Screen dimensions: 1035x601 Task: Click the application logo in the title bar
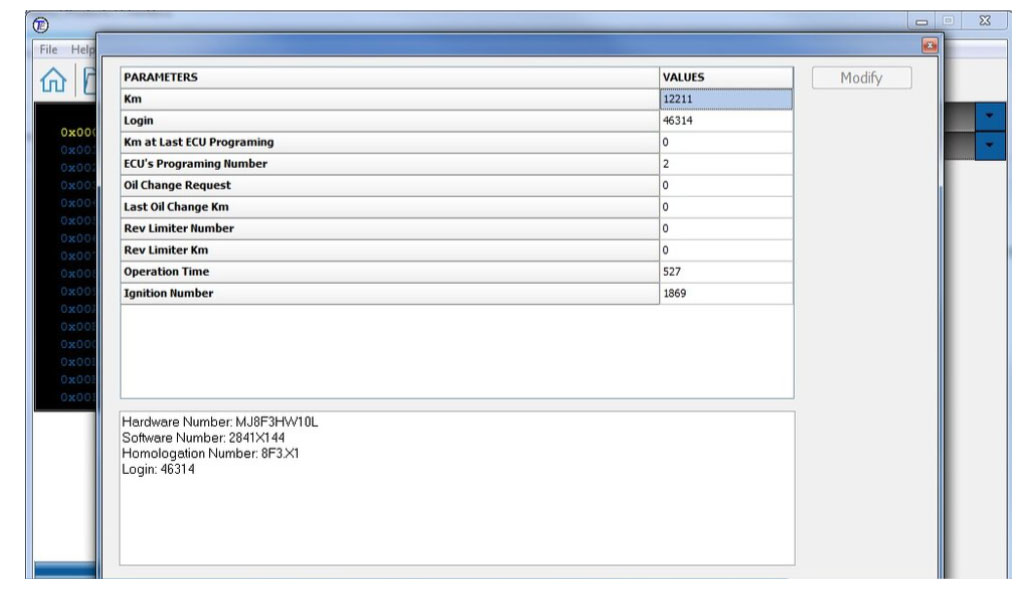(x=42, y=24)
